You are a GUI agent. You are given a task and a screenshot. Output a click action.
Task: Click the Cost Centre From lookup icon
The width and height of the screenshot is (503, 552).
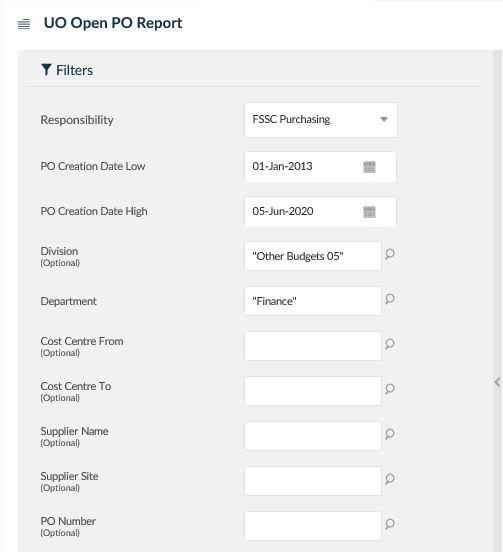[x=389, y=344]
